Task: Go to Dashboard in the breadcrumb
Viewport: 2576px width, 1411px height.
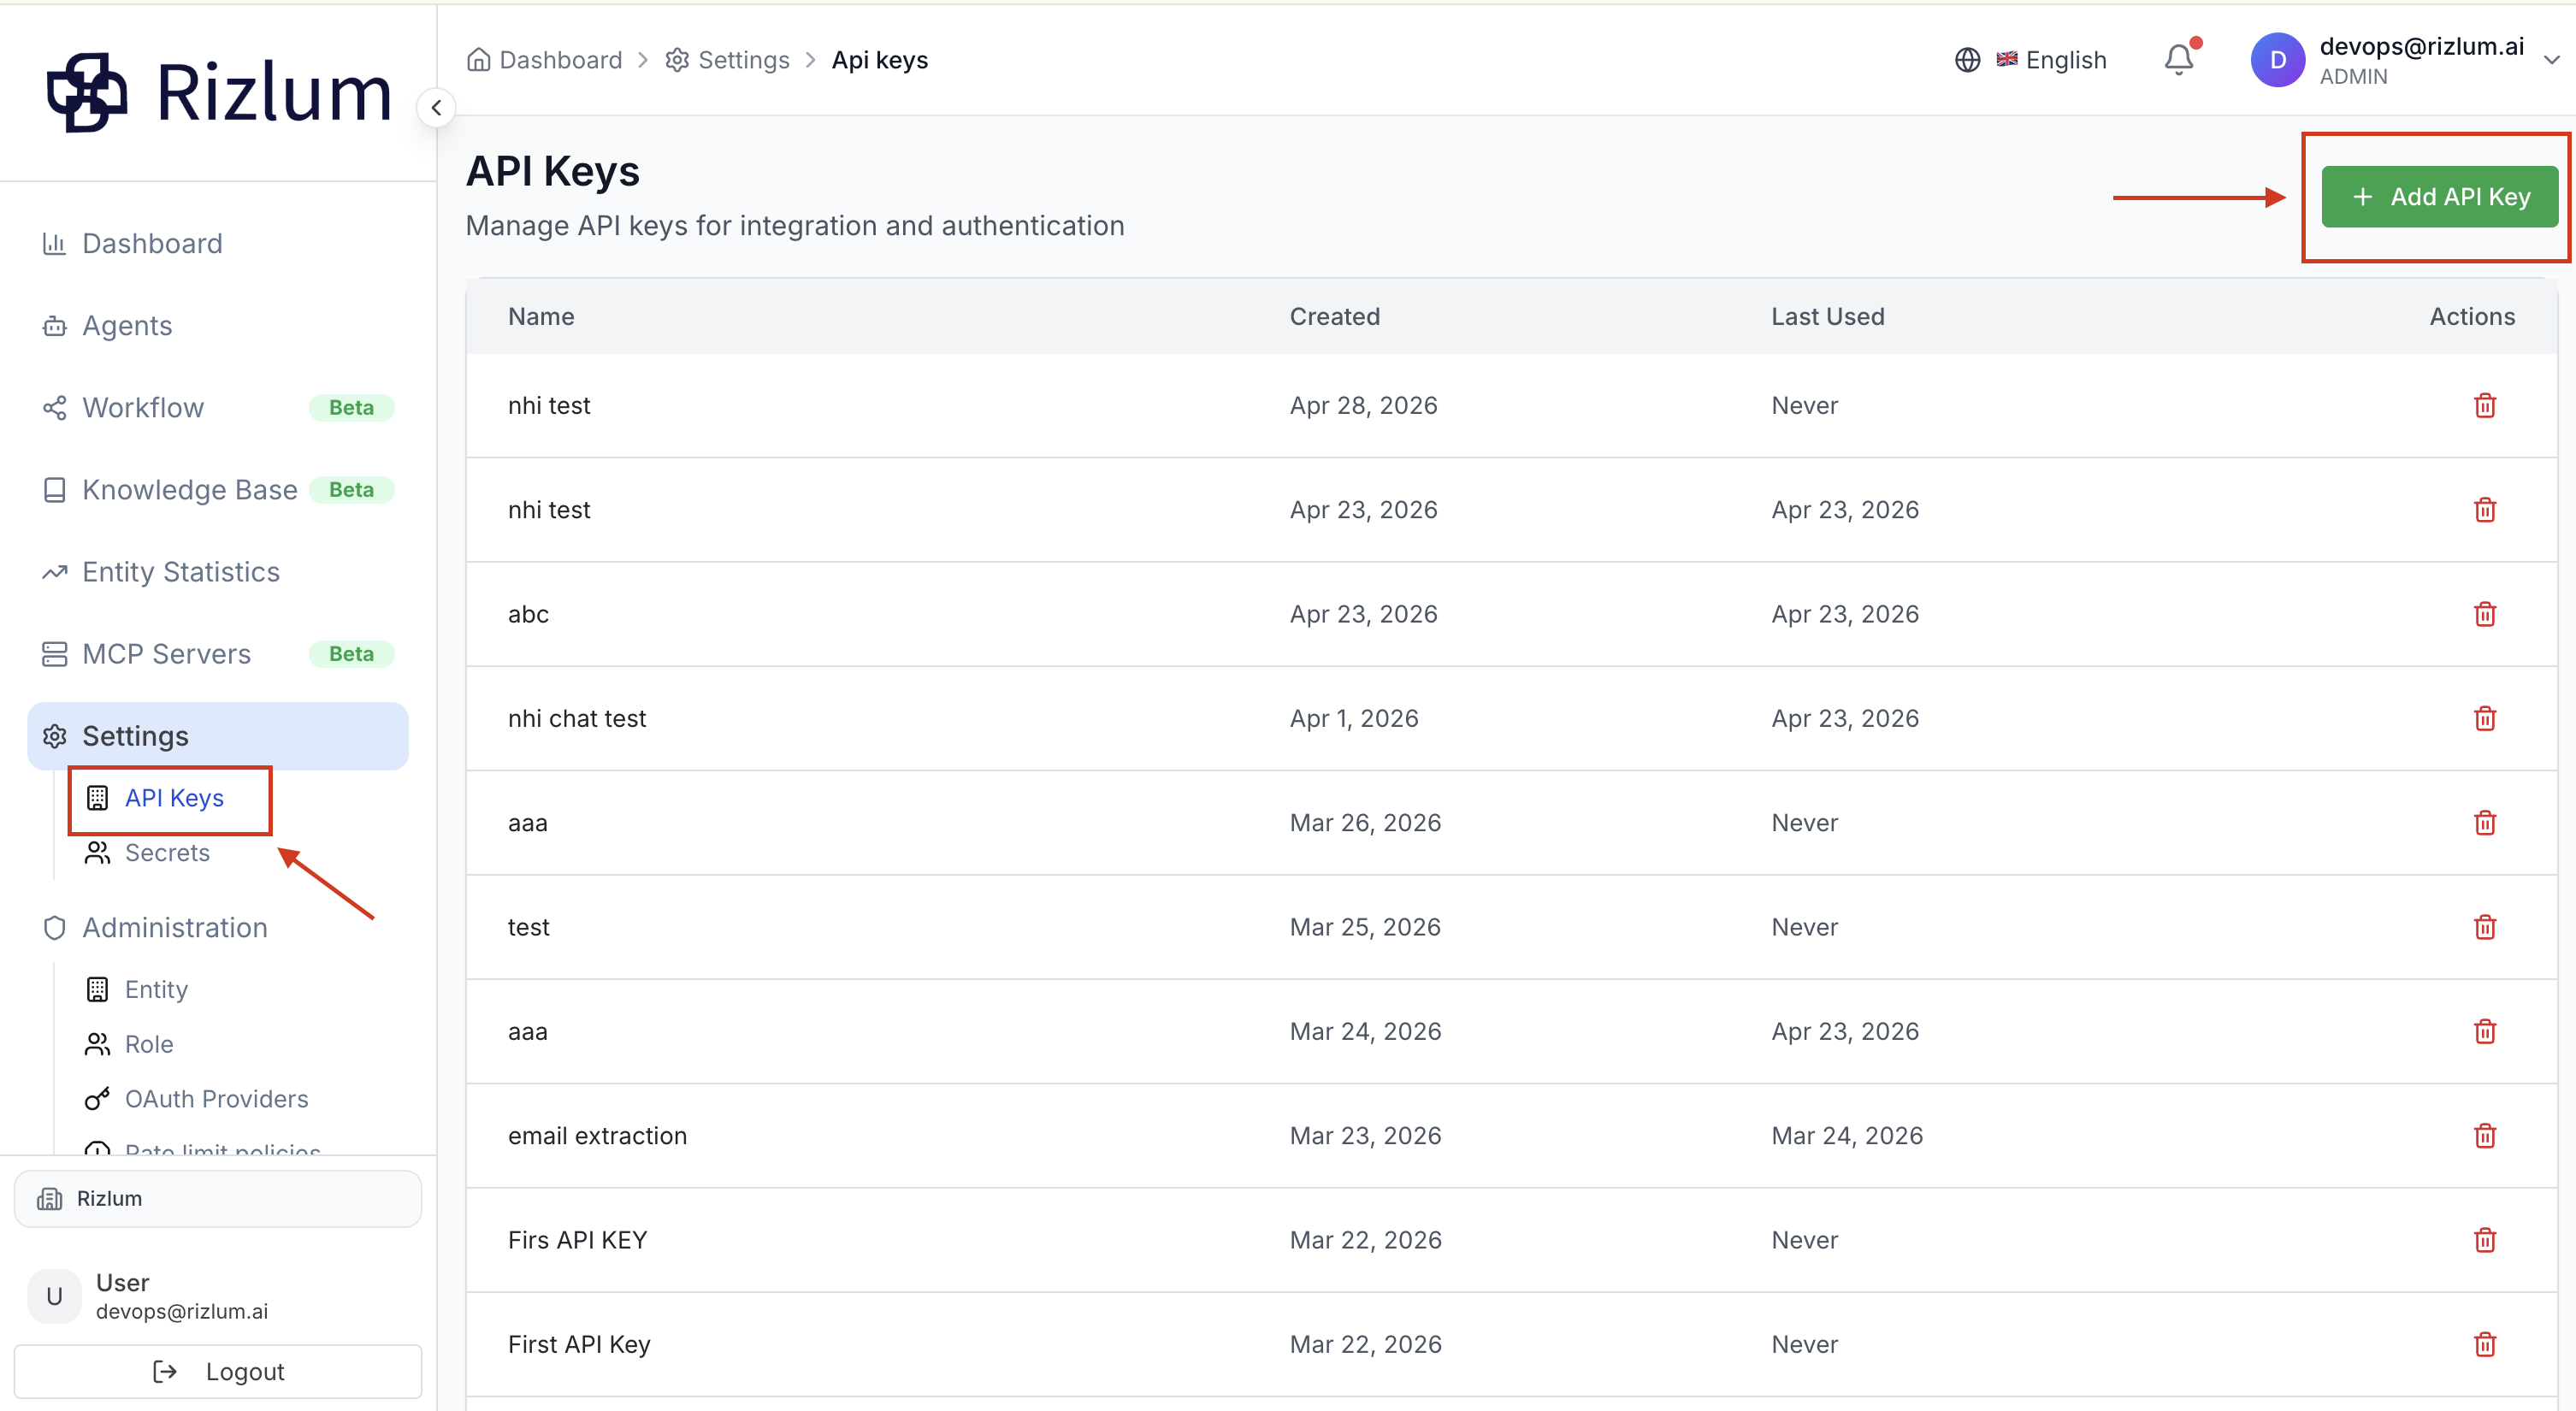Action: (560, 60)
